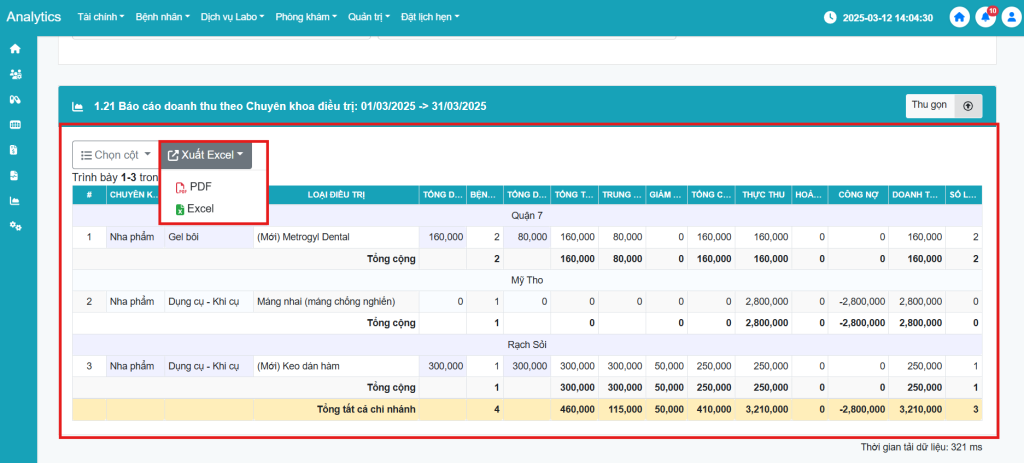This screenshot has height=463, width=1024.
Task: Select PDF from the export menu
Action: [x=200, y=187]
